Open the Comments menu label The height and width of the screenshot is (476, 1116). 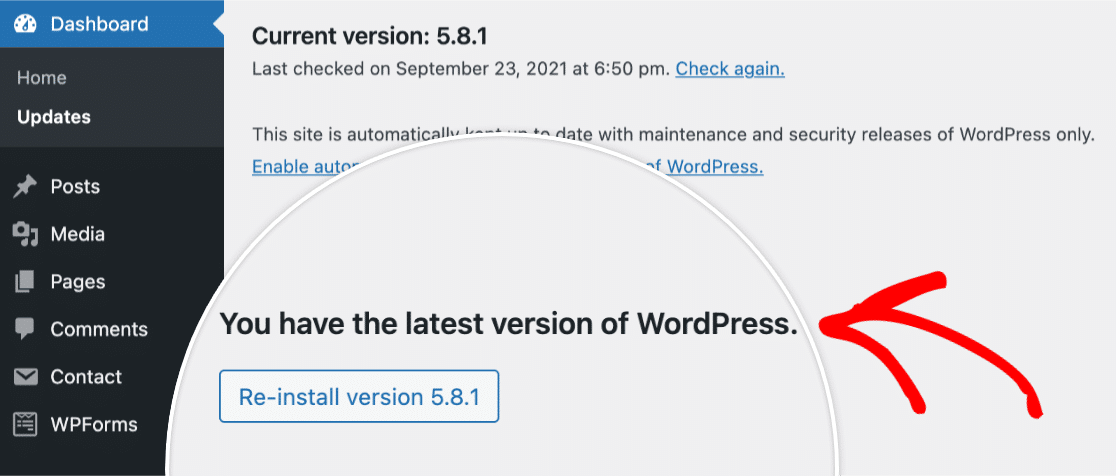99,329
